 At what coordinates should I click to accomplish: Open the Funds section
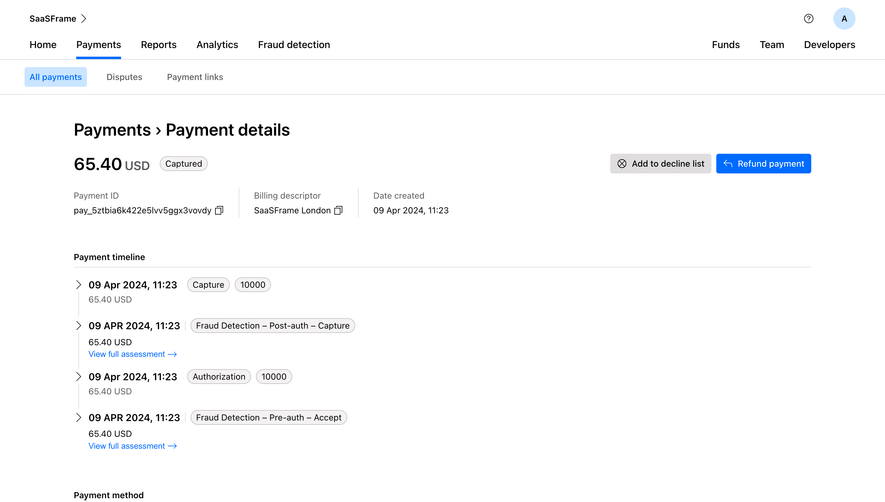[x=725, y=45]
